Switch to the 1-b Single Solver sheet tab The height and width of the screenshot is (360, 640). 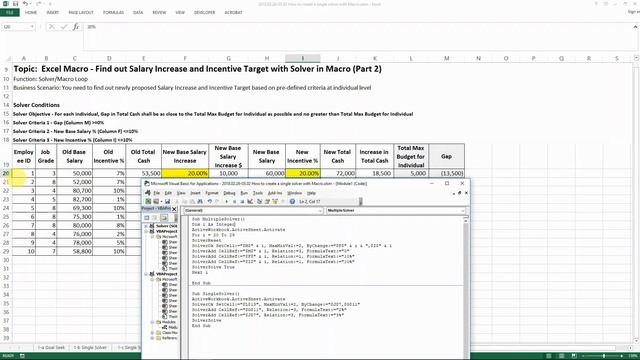pos(90,348)
